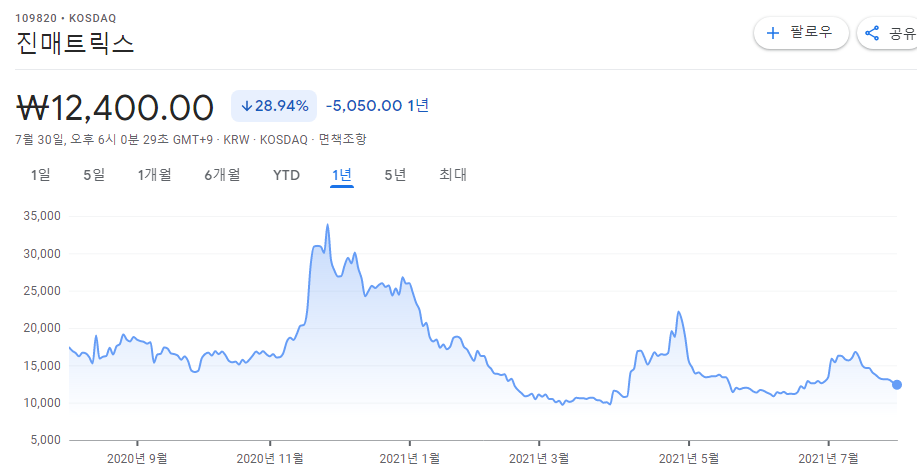
Task: Select the 1개월 range tab
Action: [x=154, y=175]
